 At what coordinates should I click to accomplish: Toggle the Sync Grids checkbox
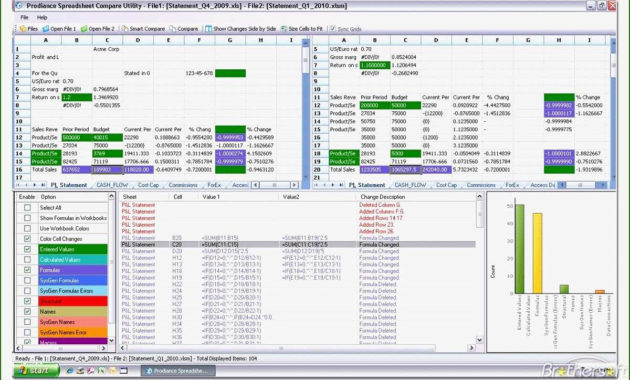(x=333, y=29)
